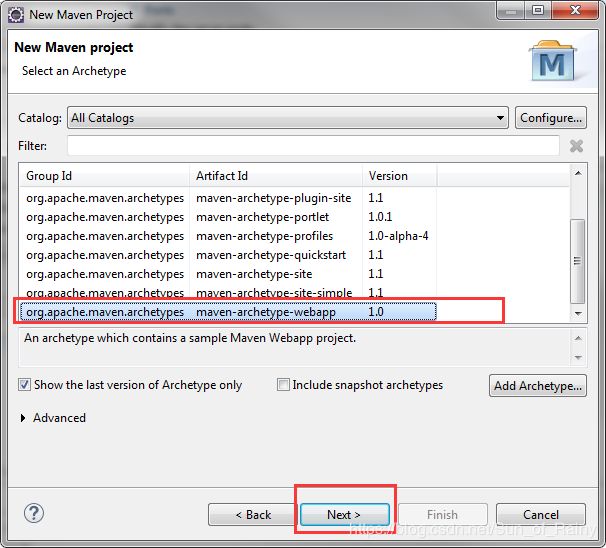The height and width of the screenshot is (548, 606).
Task: Maximize the New Maven Project window
Action: point(538,10)
